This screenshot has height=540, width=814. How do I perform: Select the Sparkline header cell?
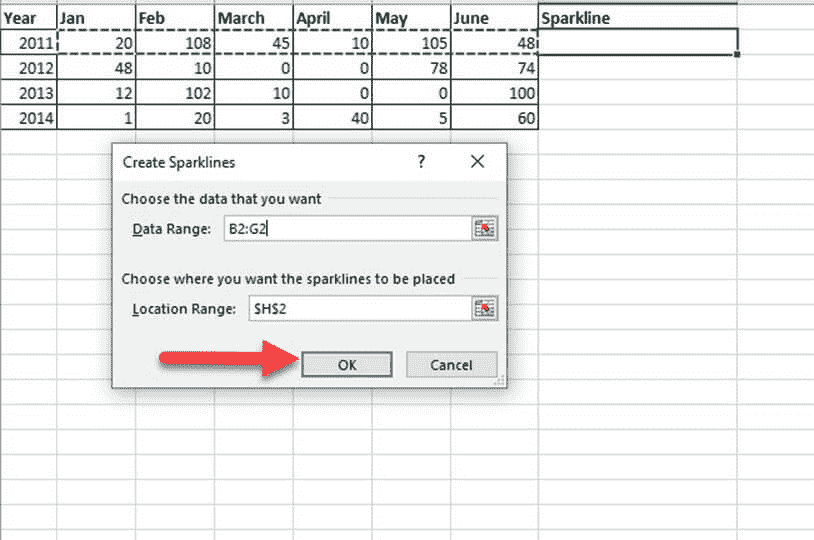coord(637,17)
